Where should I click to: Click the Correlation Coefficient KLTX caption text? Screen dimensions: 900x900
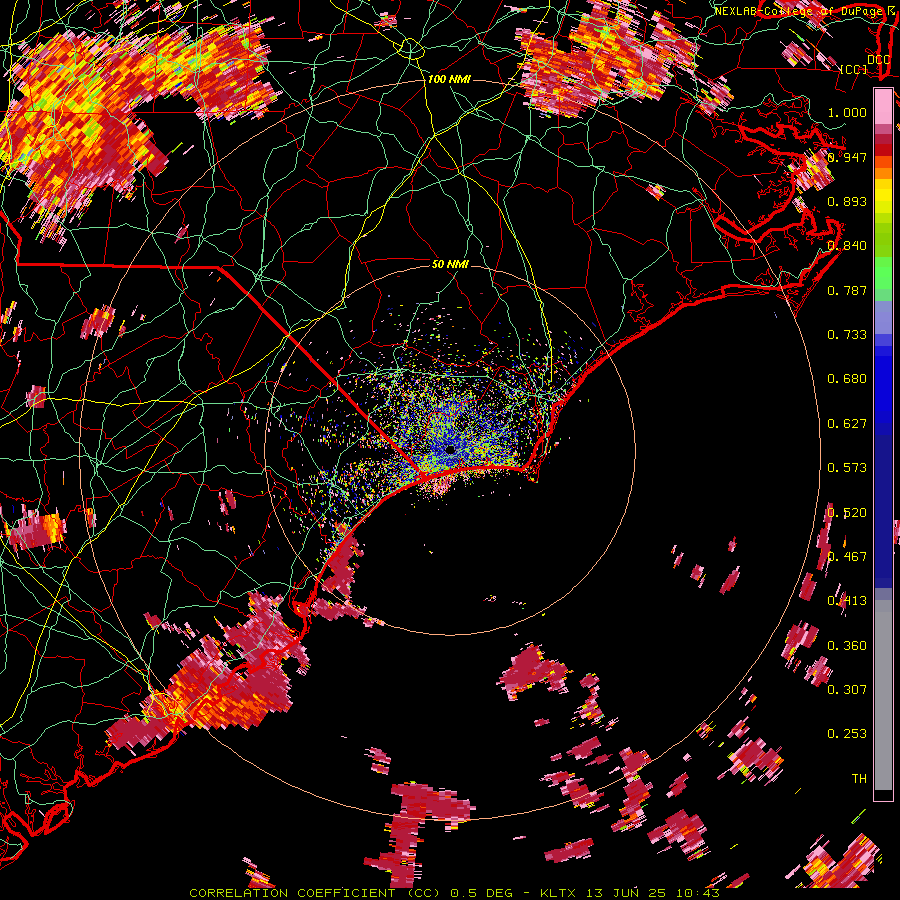click(454, 893)
